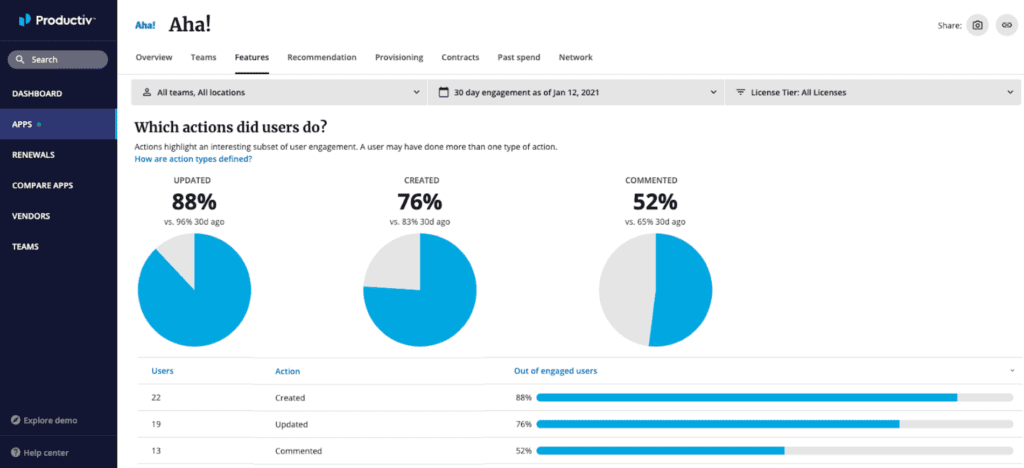Click the text vs. 83% 30d ago
The height and width of the screenshot is (468, 1024).
tap(420, 222)
